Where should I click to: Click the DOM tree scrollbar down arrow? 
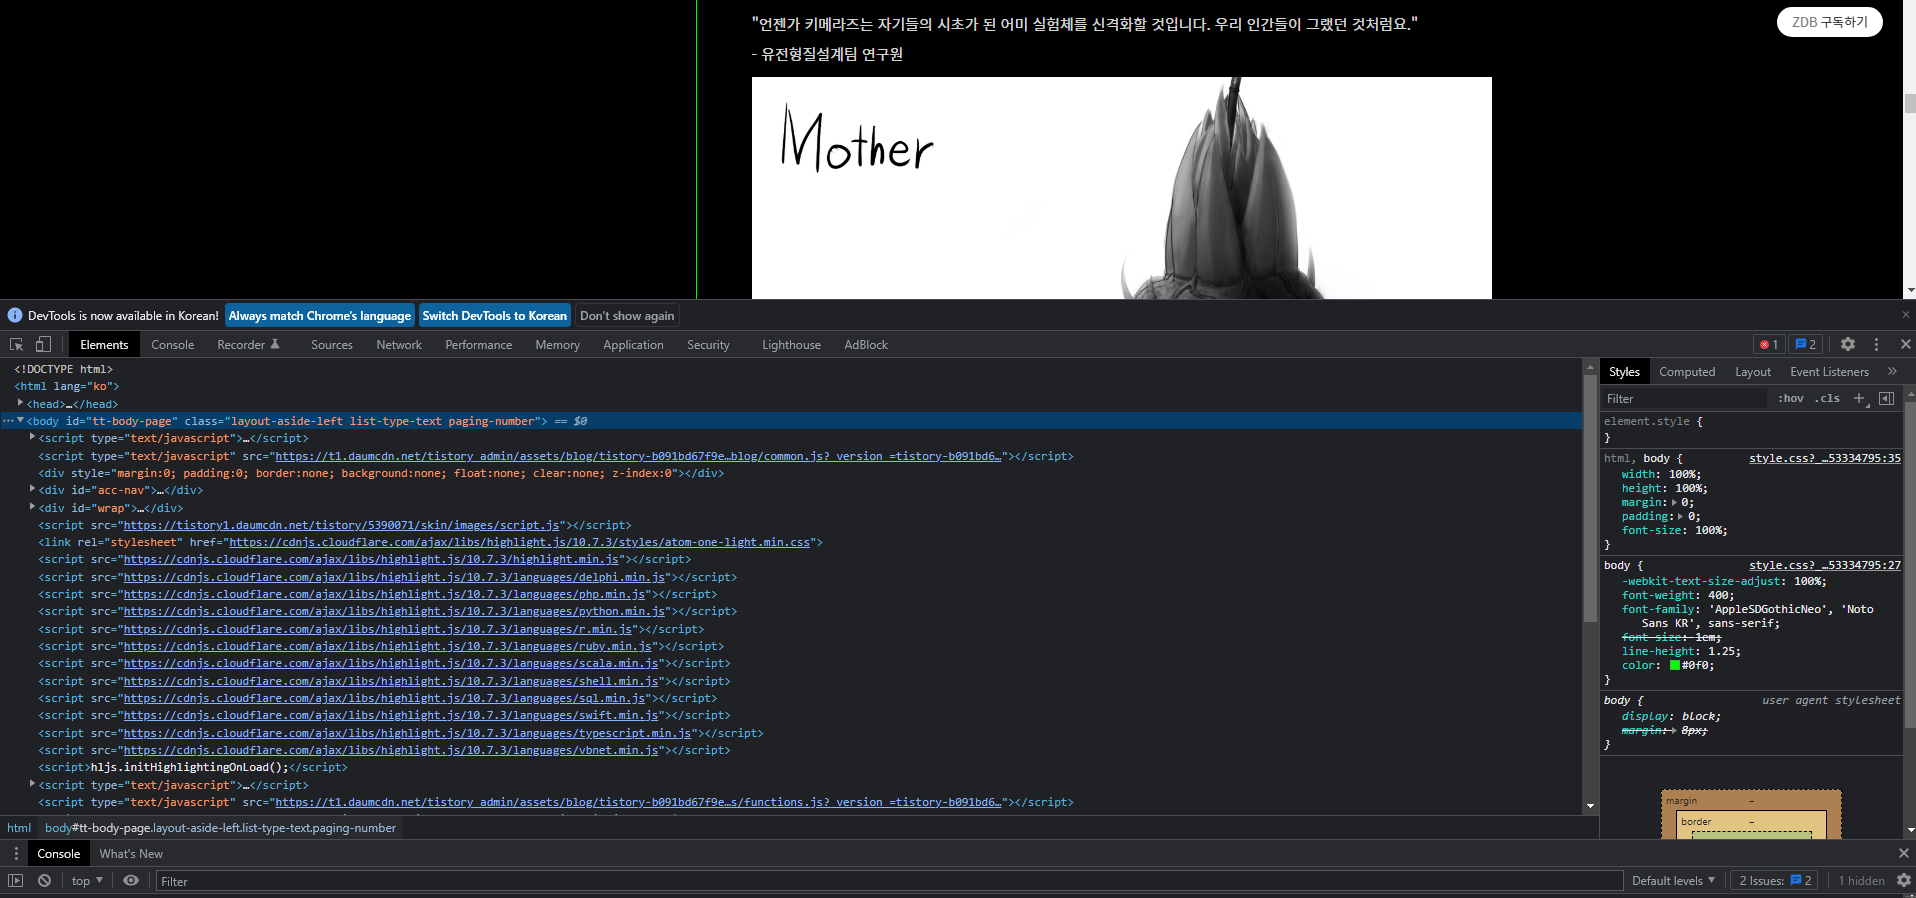coord(1590,806)
